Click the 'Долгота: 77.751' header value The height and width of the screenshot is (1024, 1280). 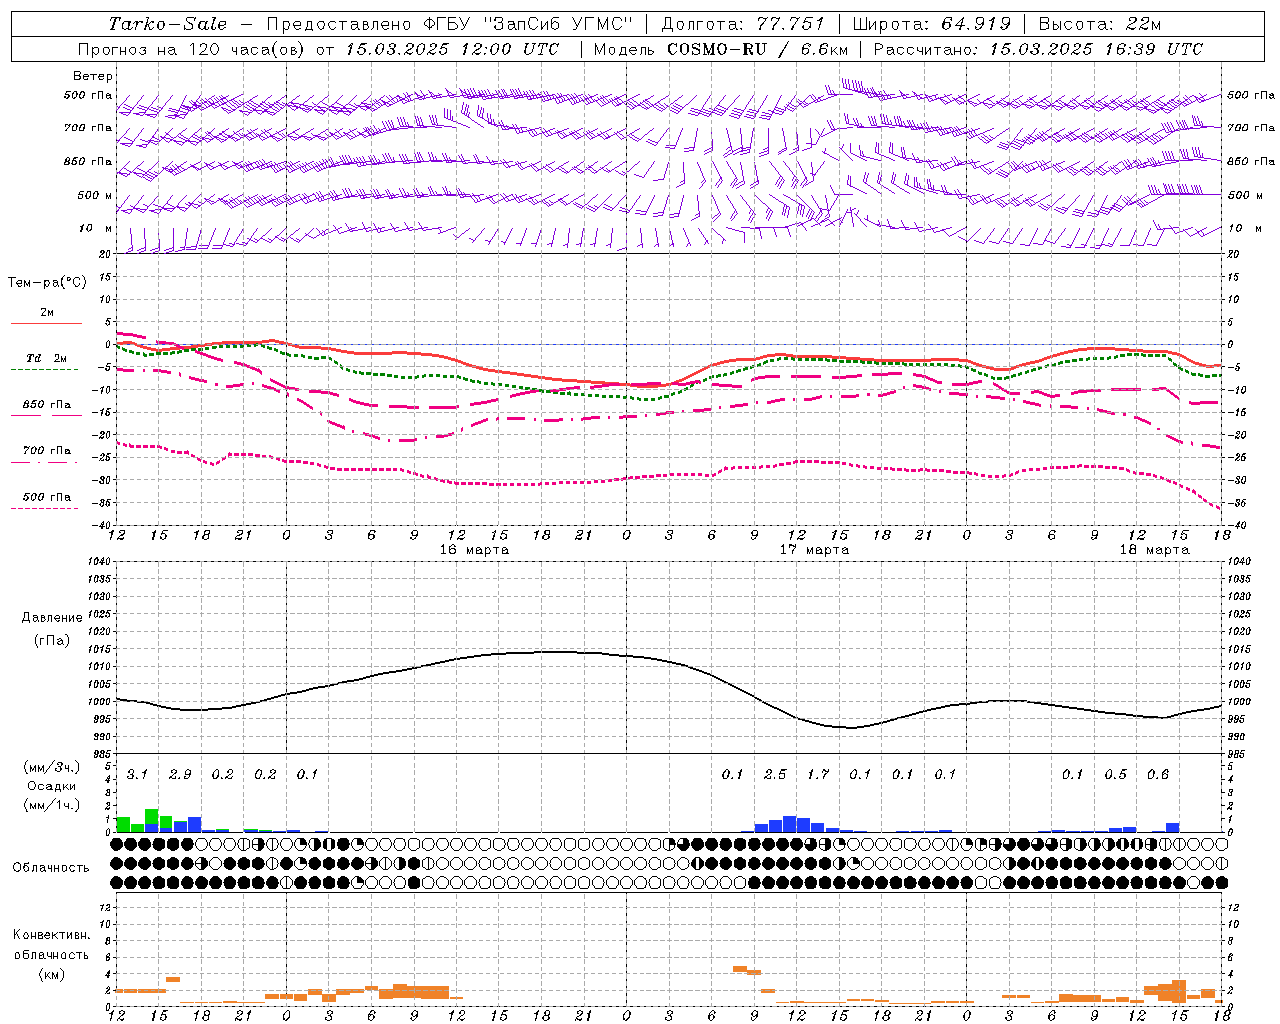point(743,24)
